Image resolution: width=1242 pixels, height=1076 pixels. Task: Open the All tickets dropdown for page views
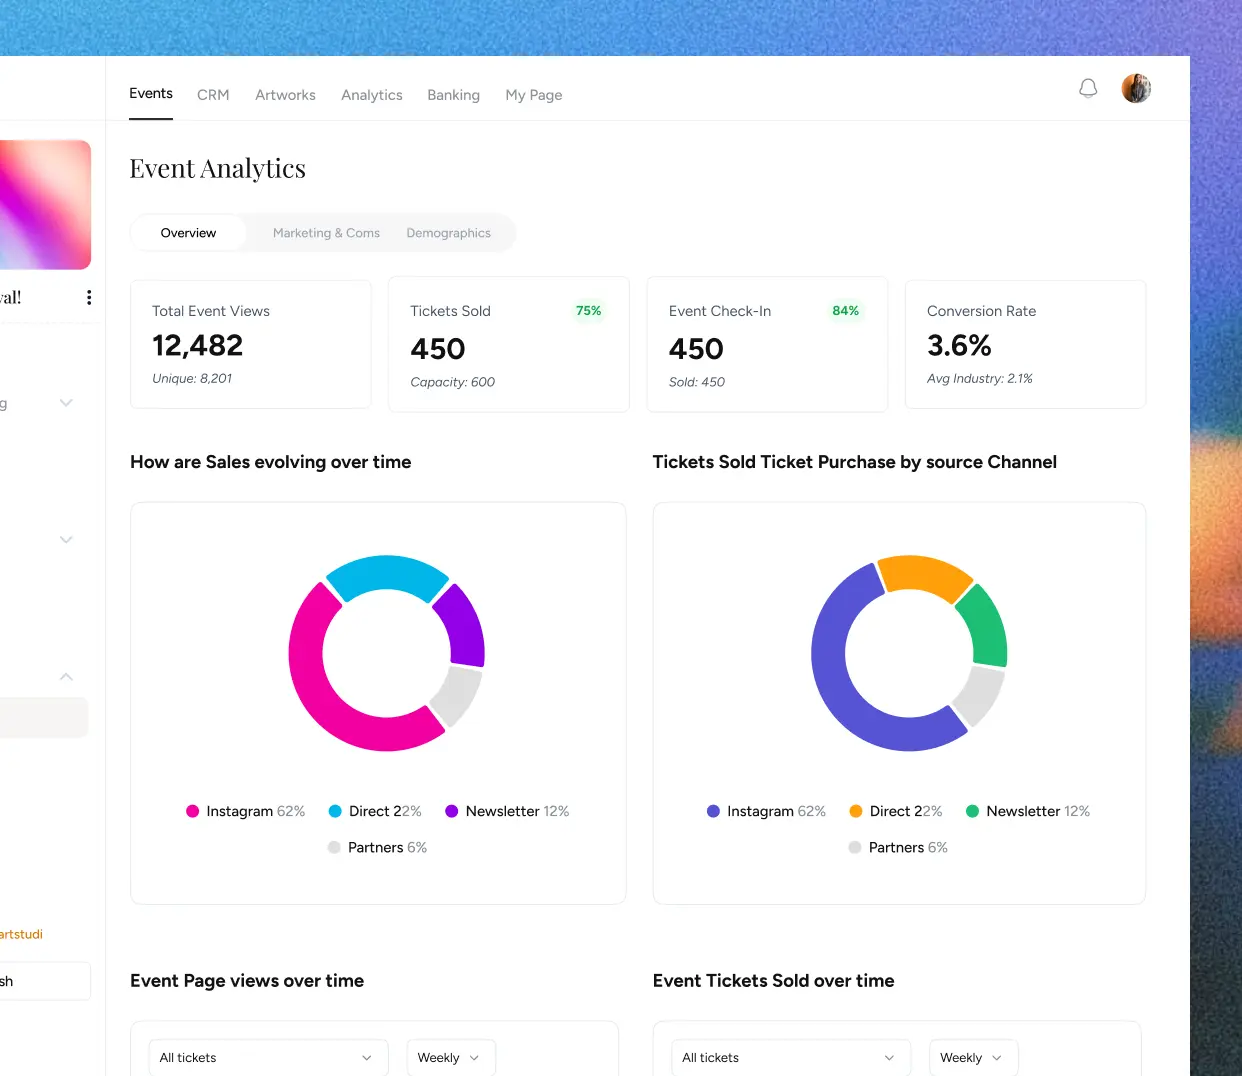coord(268,1057)
